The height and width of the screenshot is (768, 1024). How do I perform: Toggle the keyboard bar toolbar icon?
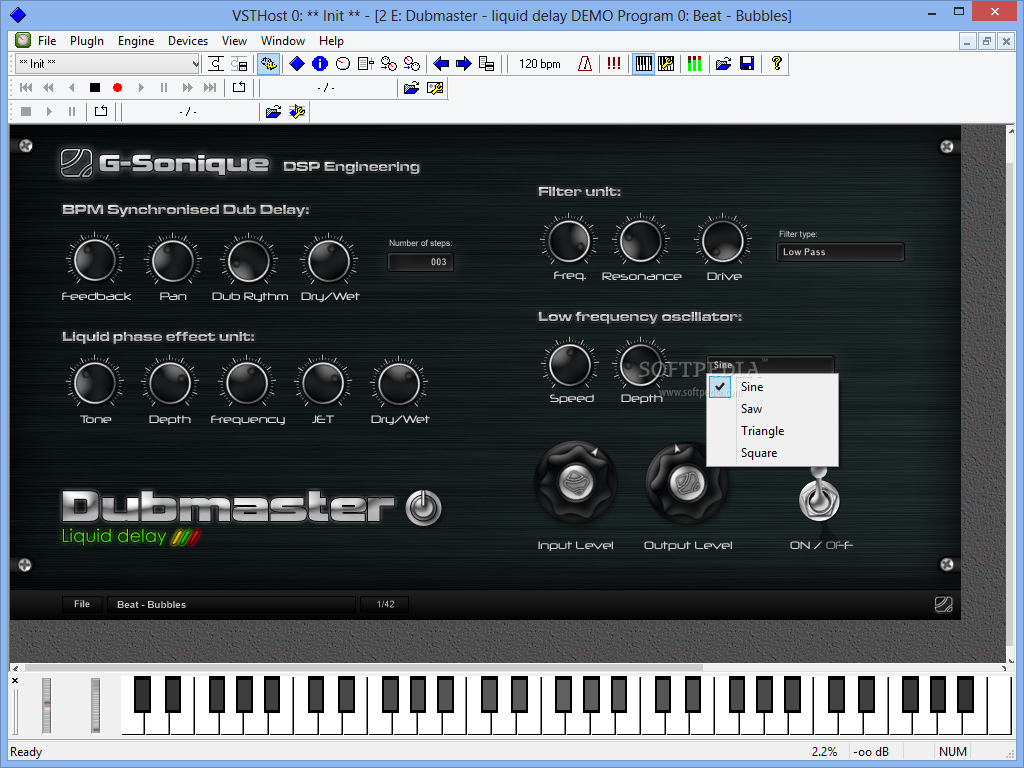pos(643,63)
